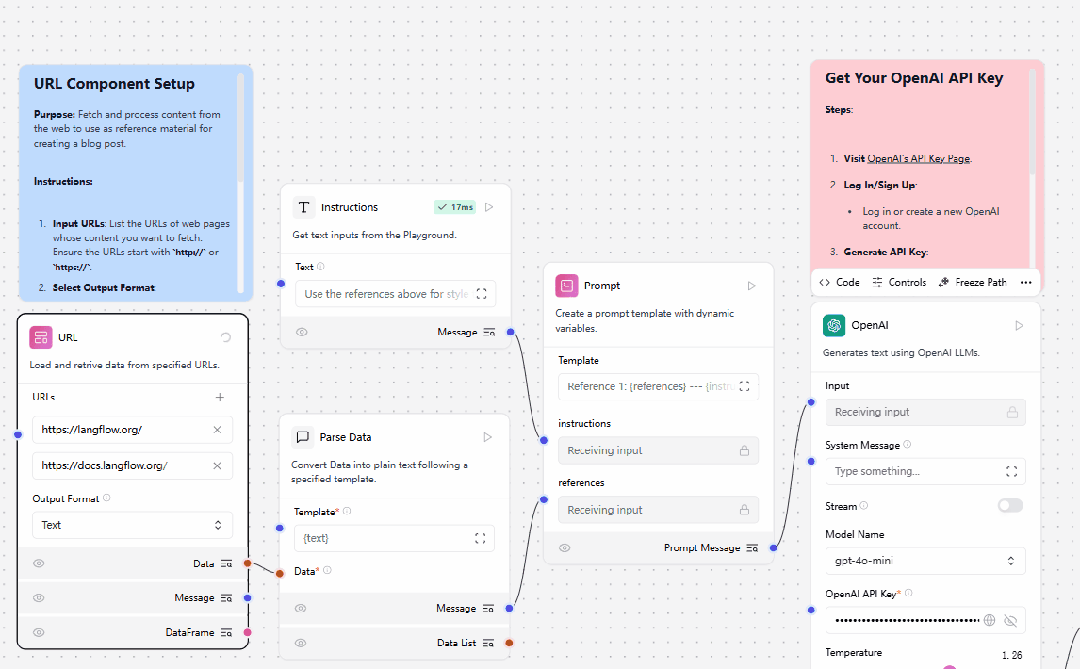This screenshot has width=1080, height=669.
Task: Click the URL Component Setup note title
Action: point(114,84)
